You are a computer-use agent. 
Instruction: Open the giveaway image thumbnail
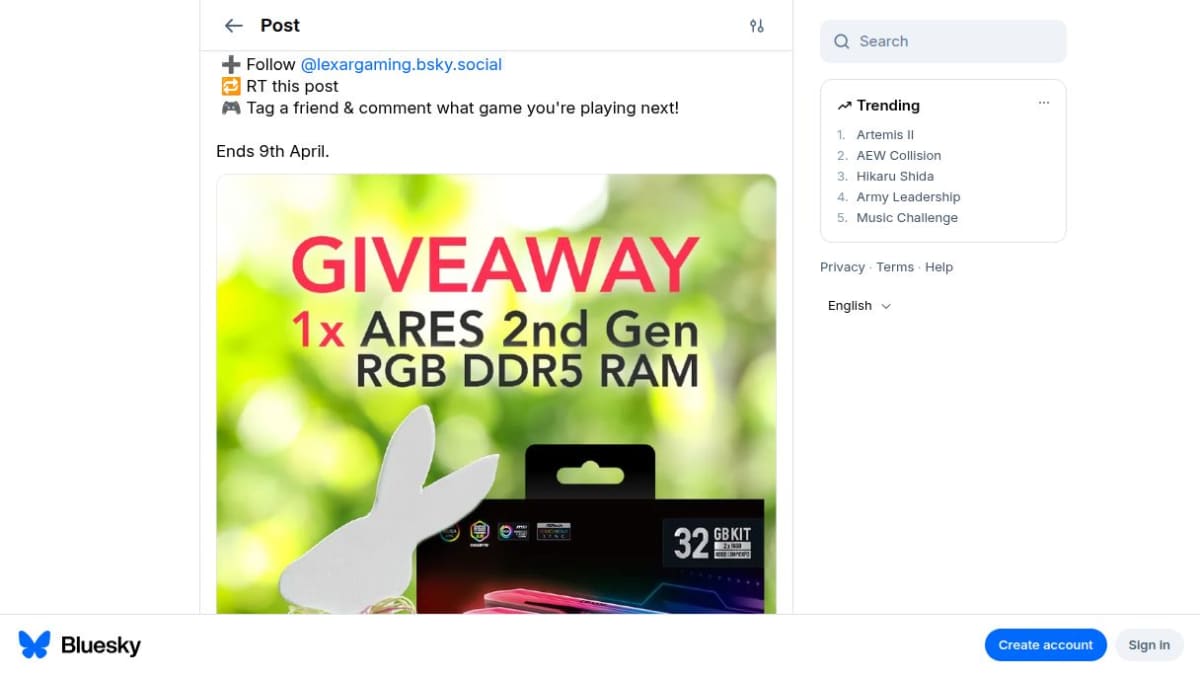pos(496,394)
